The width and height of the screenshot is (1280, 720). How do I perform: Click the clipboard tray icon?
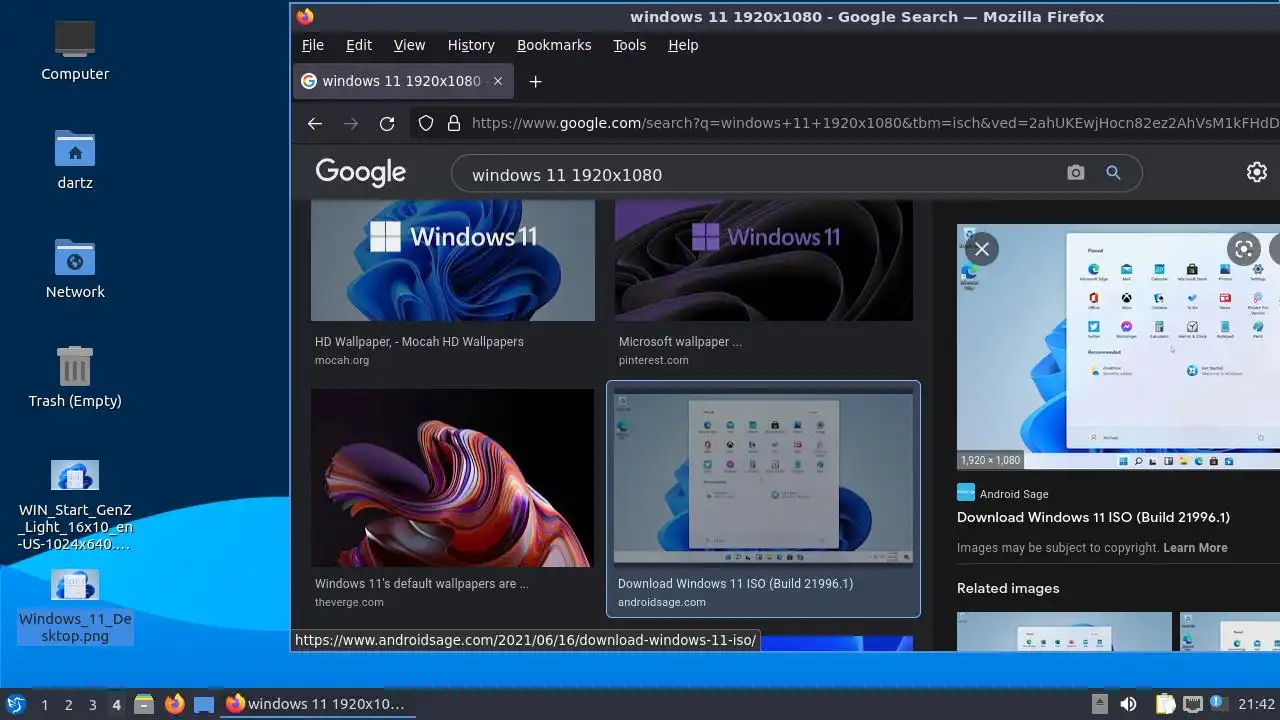coord(1165,704)
